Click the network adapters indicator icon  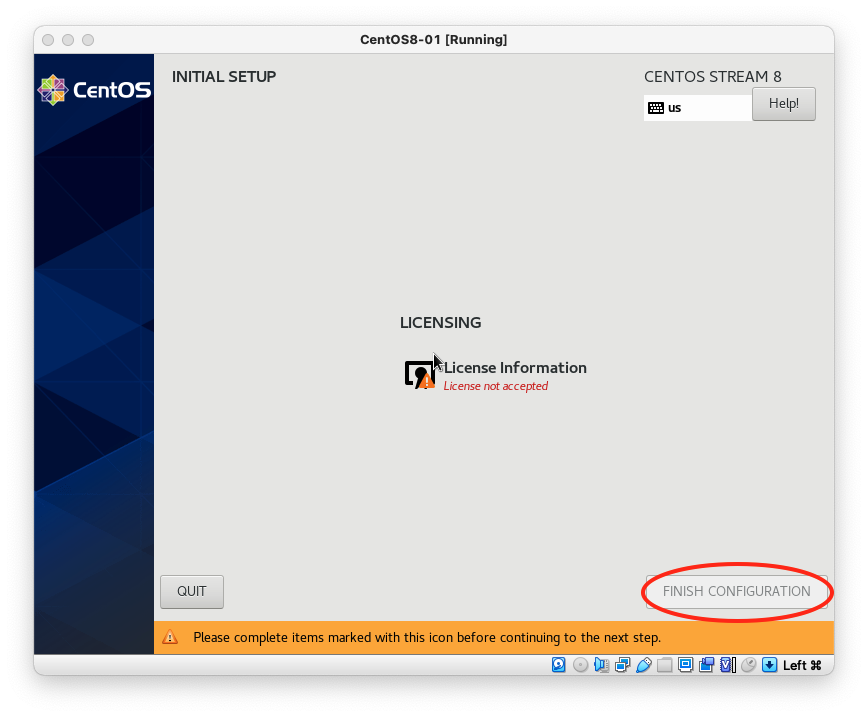point(622,664)
